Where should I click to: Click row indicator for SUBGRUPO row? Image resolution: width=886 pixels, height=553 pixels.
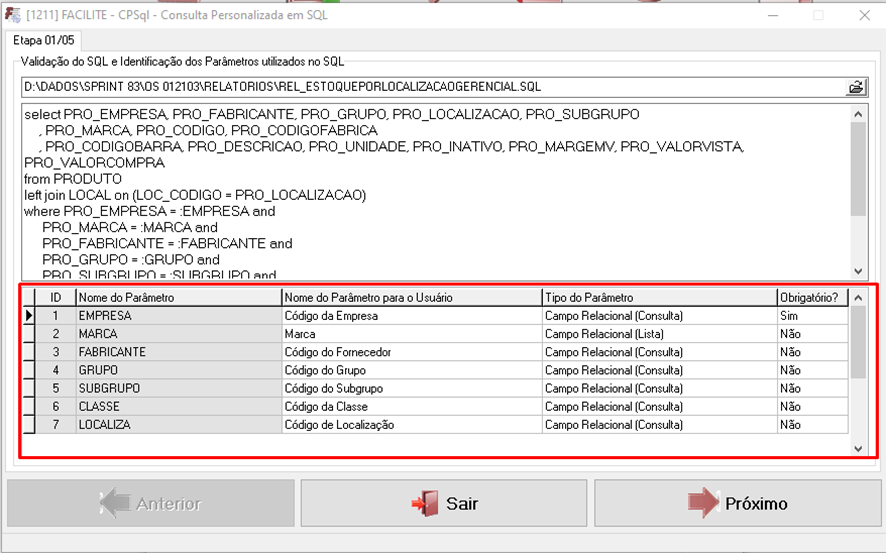click(29, 388)
